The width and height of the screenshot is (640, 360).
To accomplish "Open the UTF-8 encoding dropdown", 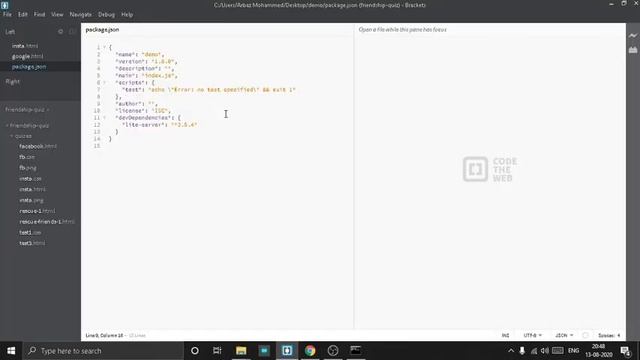I will pyautogui.click(x=533, y=335).
